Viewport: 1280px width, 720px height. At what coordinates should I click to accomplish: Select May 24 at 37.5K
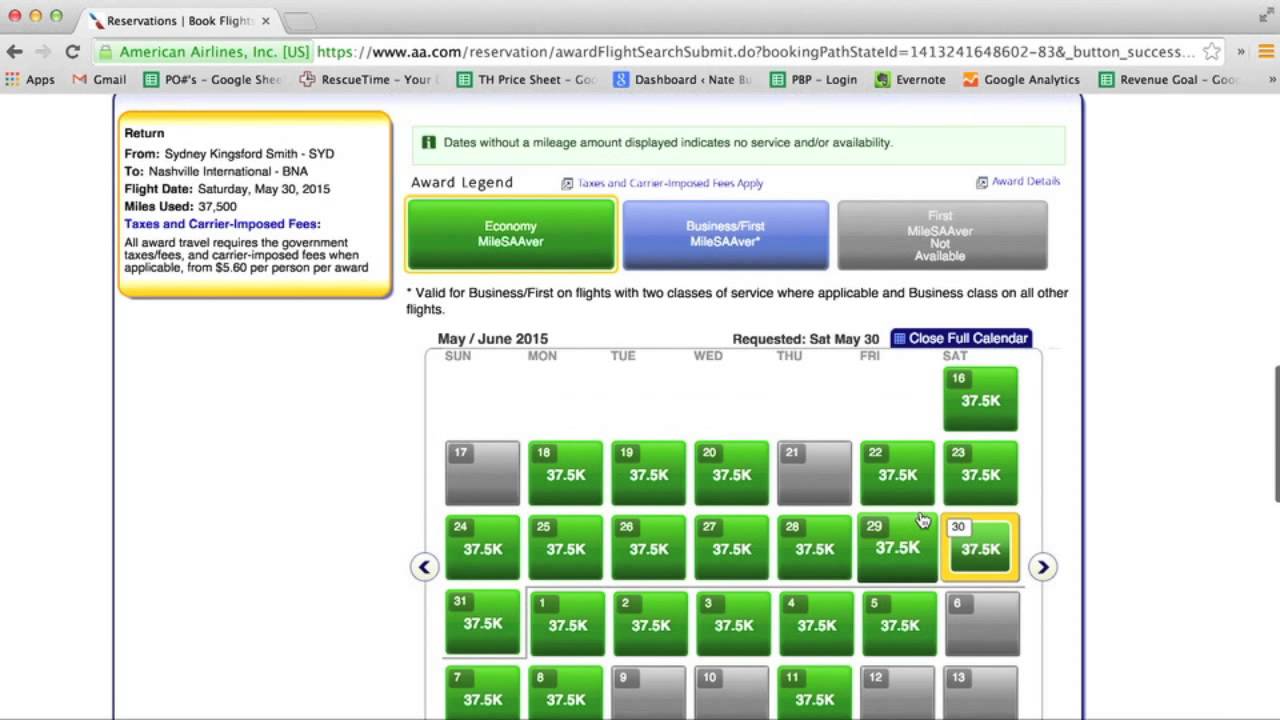tap(482, 548)
